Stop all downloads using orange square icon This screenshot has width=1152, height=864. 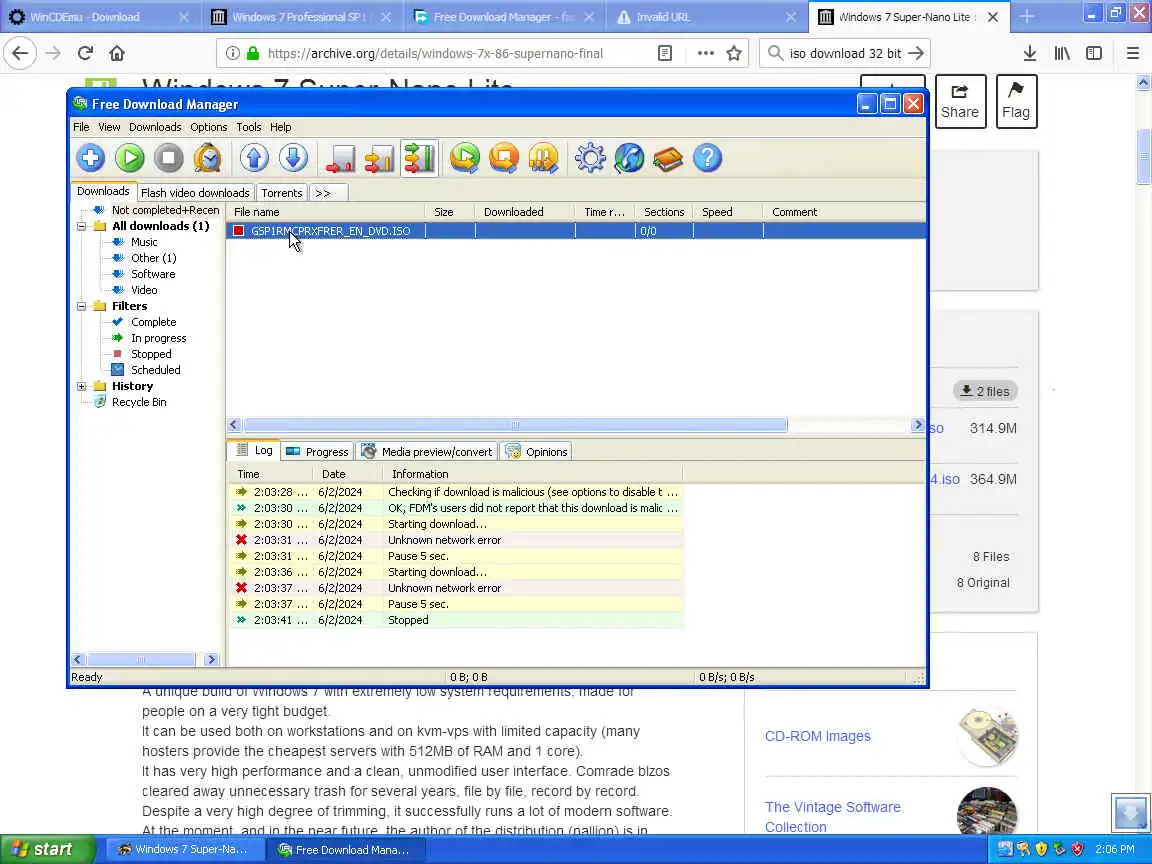[x=504, y=158]
